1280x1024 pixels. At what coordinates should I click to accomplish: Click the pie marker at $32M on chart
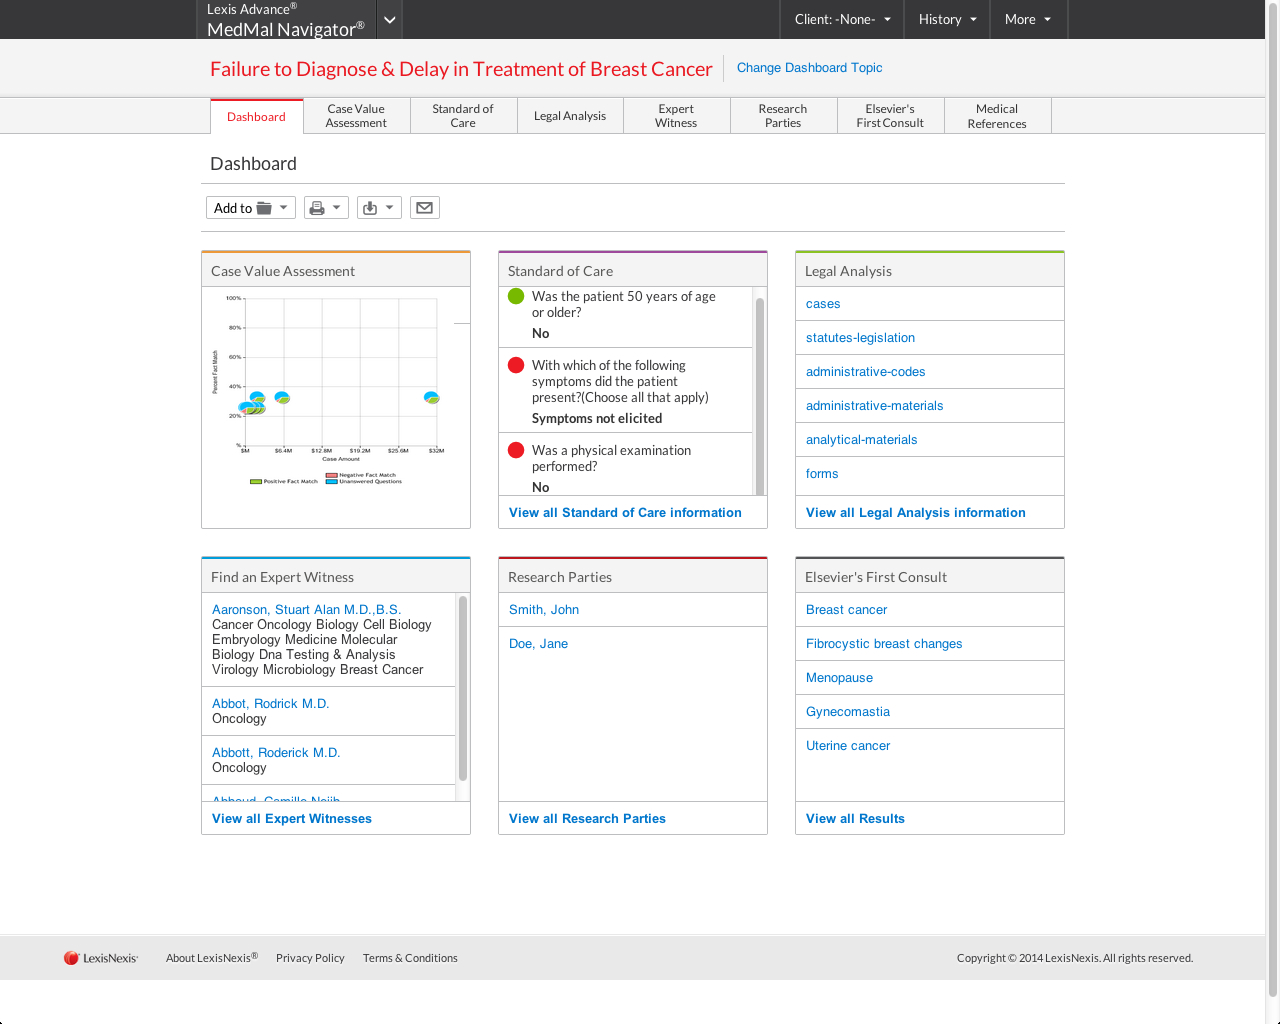432,398
